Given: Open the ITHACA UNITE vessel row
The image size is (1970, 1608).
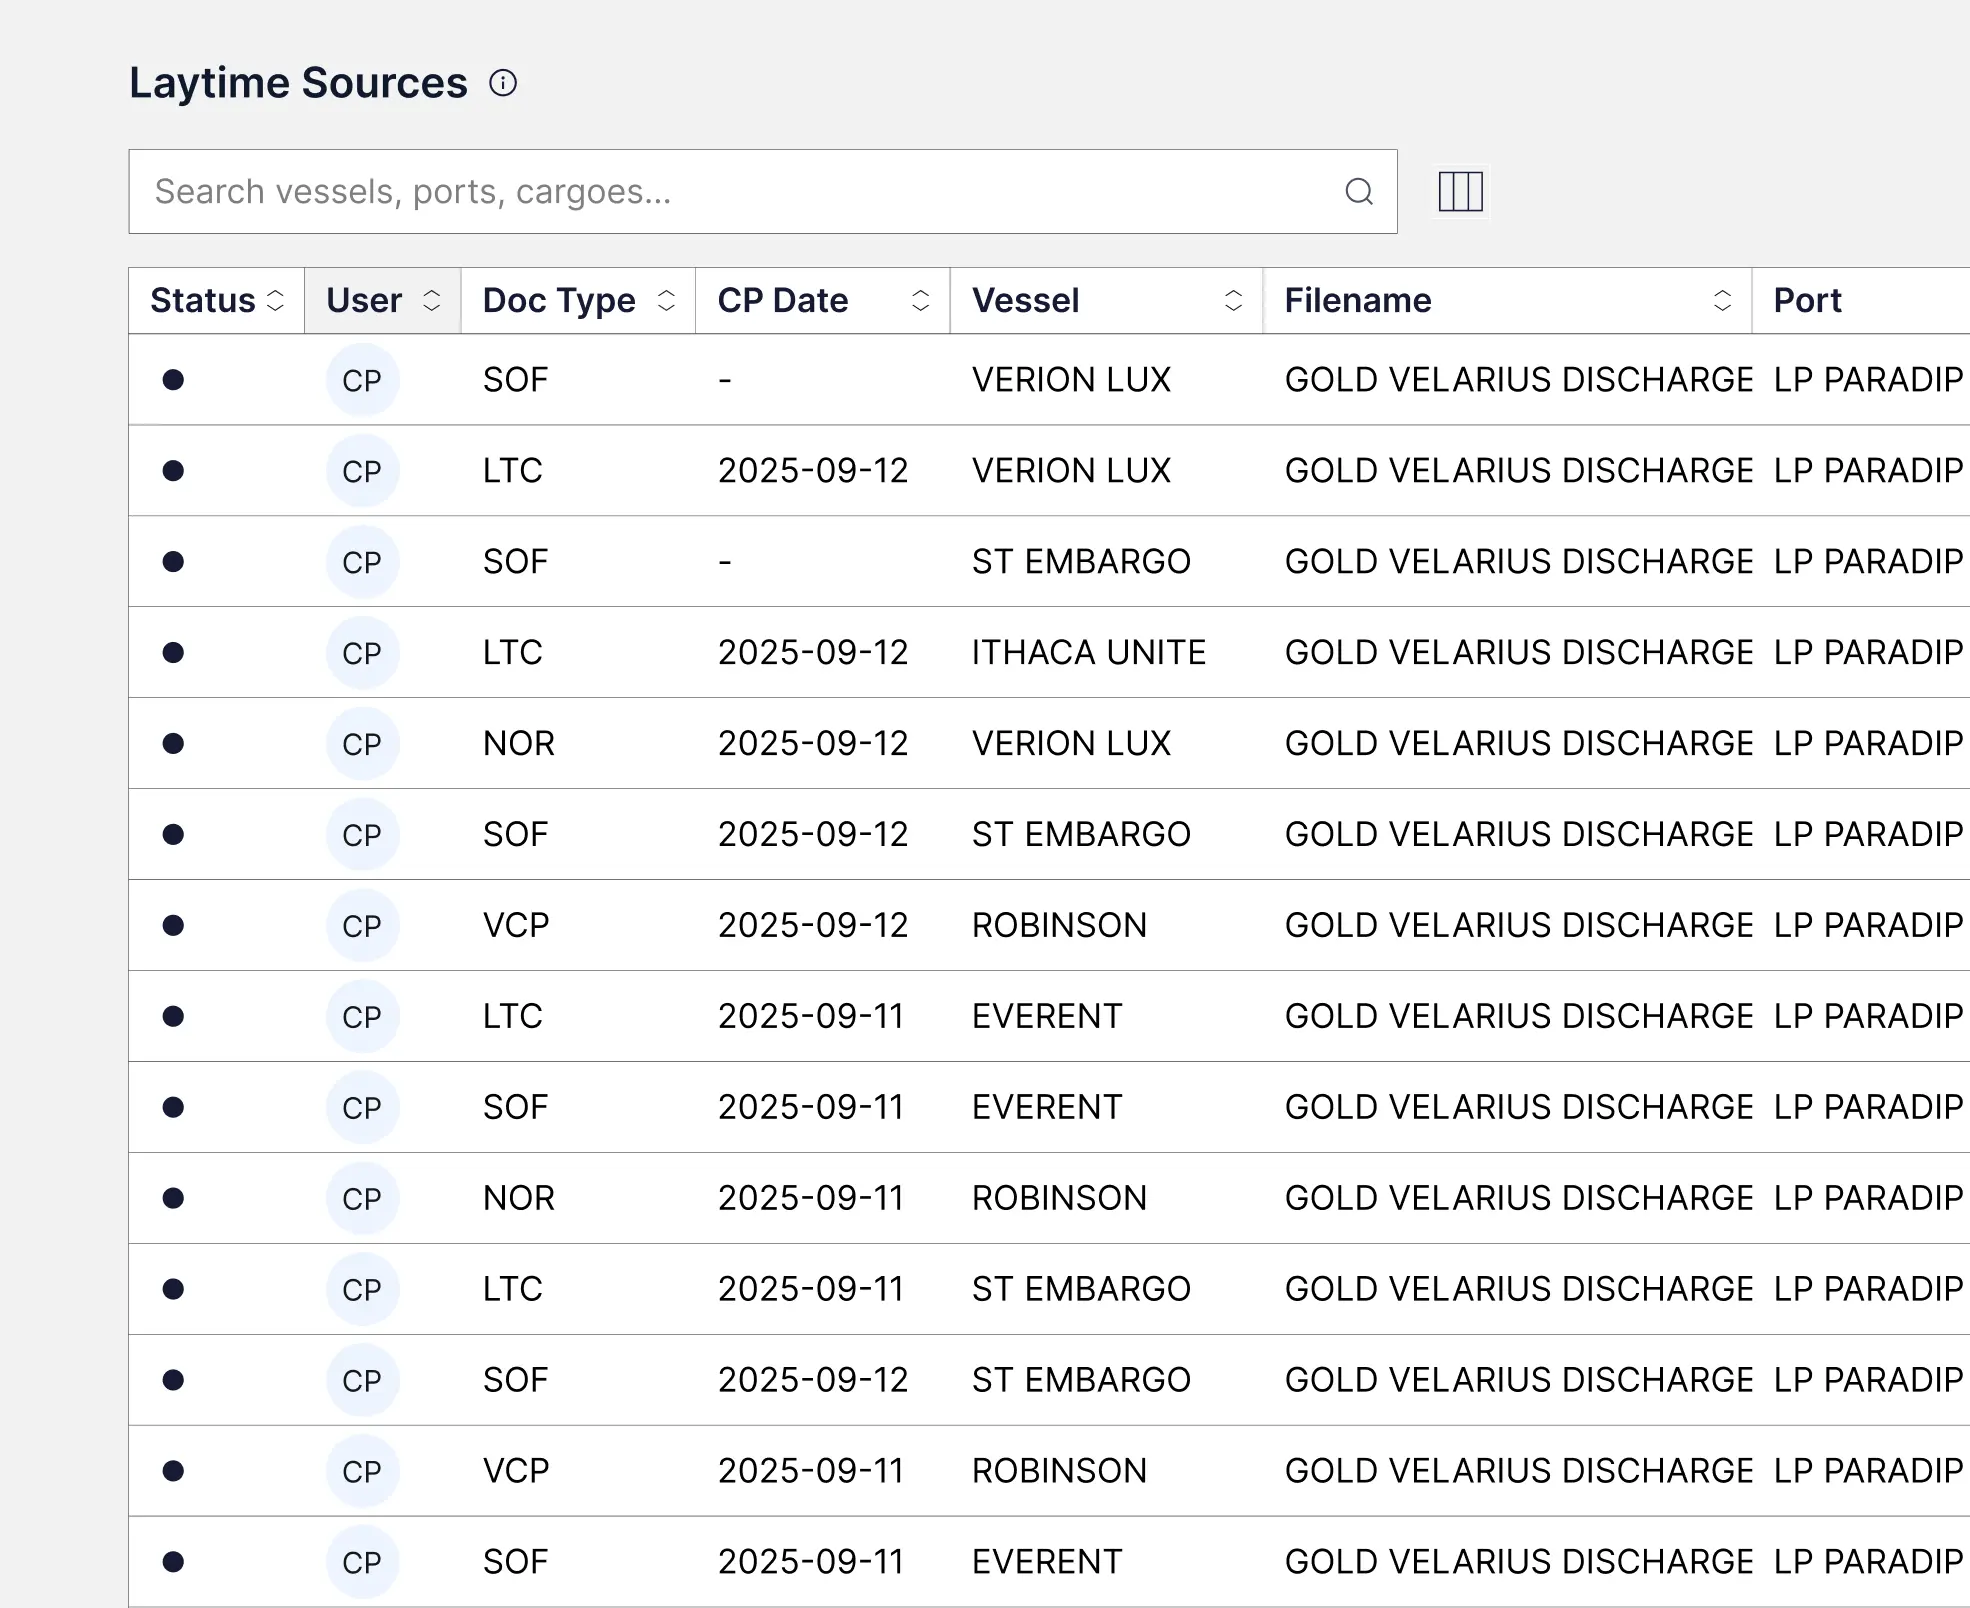Looking at the screenshot, I should click(x=1088, y=653).
